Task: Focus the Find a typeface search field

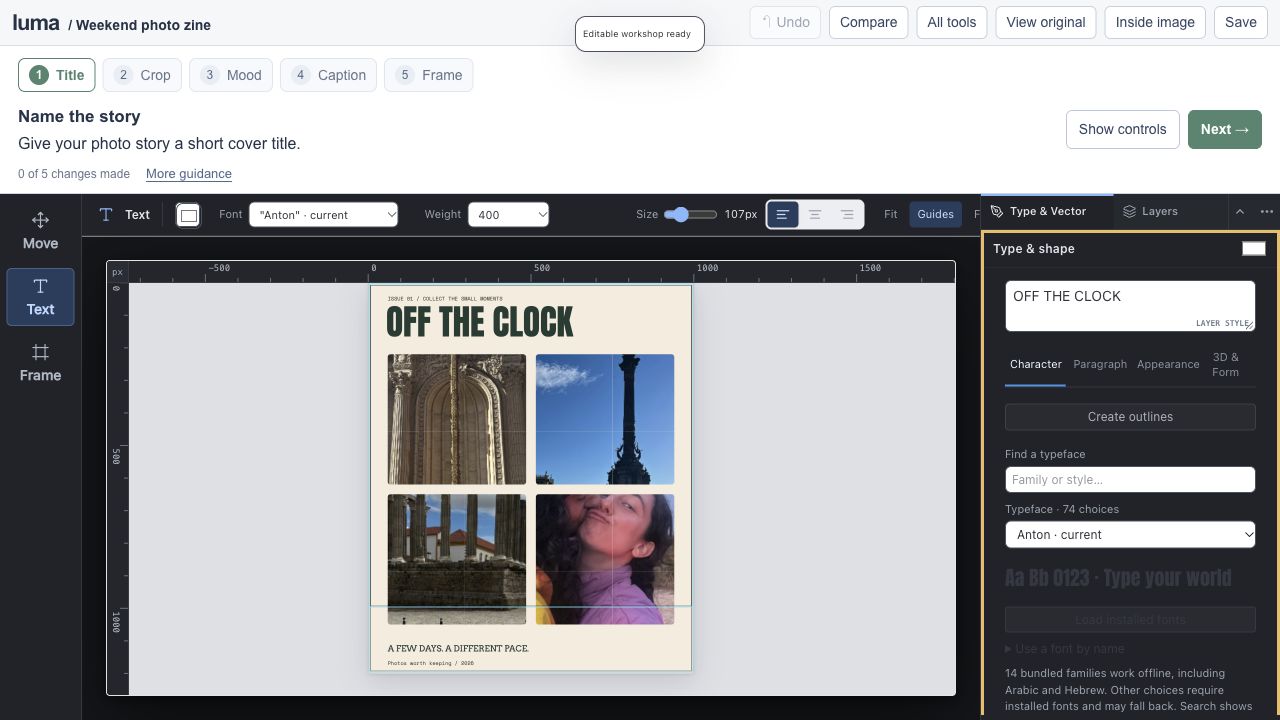Action: [x=1130, y=480]
